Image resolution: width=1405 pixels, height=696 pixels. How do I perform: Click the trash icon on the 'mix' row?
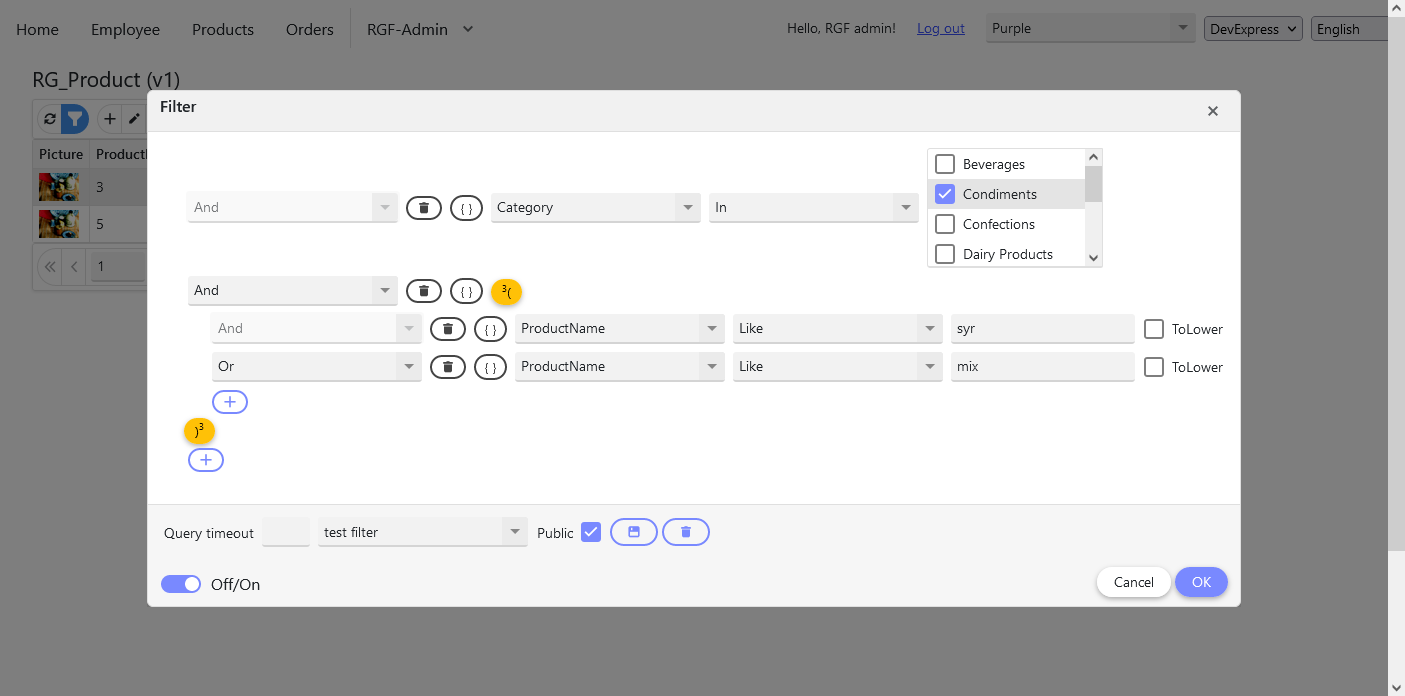coord(447,367)
